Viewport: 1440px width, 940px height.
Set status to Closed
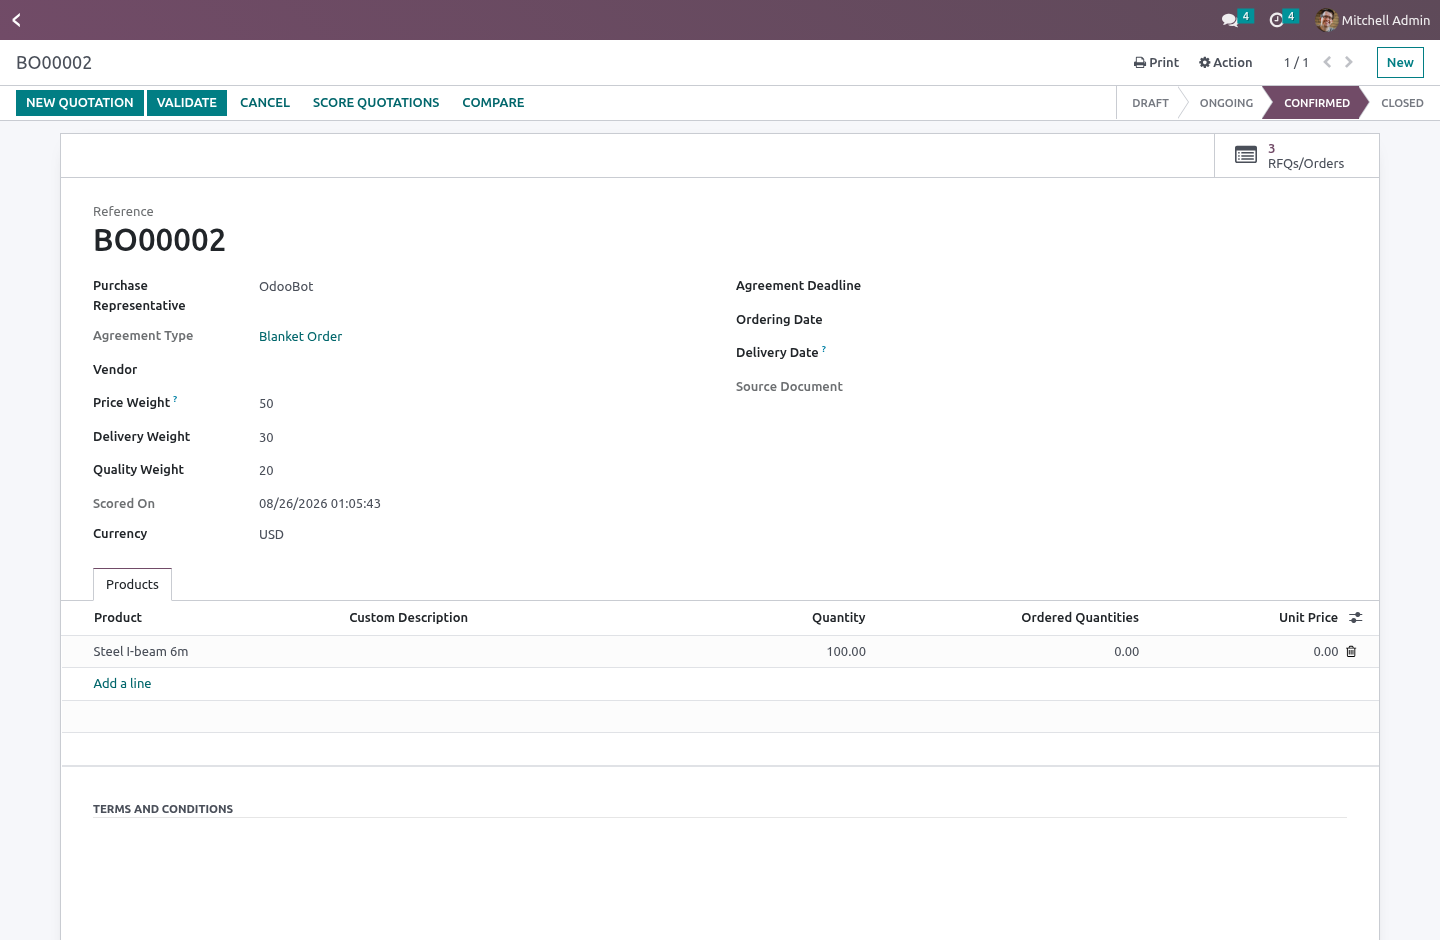pos(1402,103)
